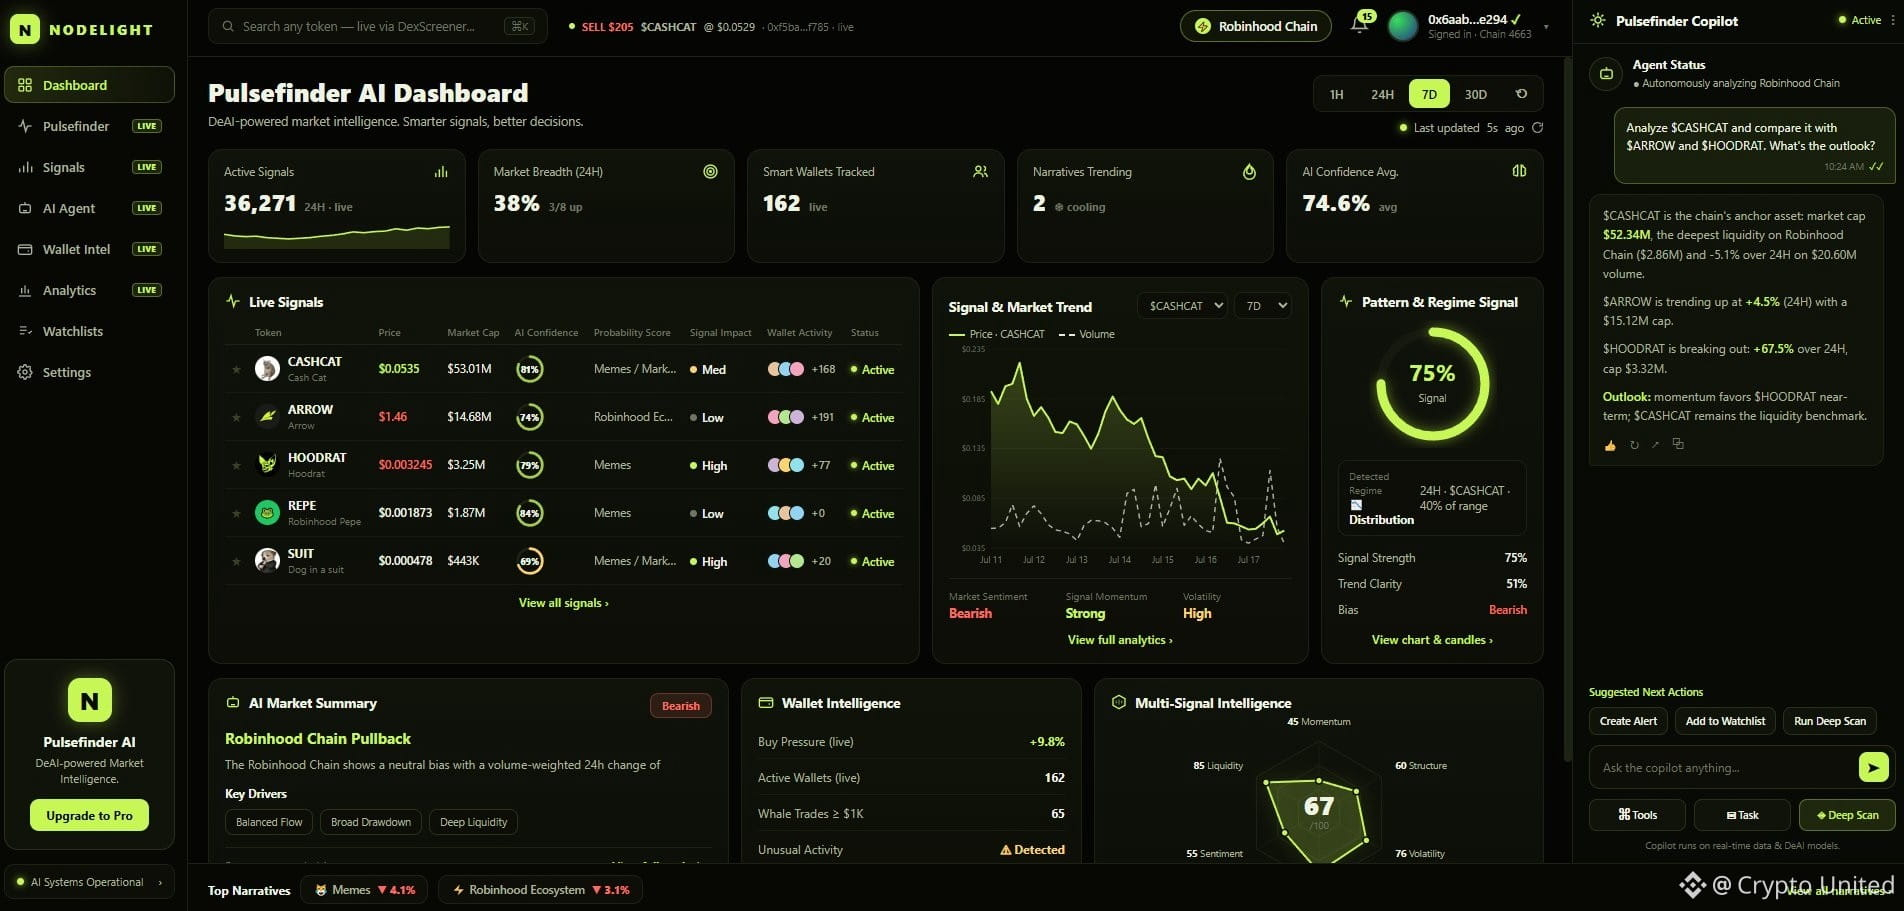1904x911 pixels.
Task: Focus the token search field
Action: coord(378,26)
